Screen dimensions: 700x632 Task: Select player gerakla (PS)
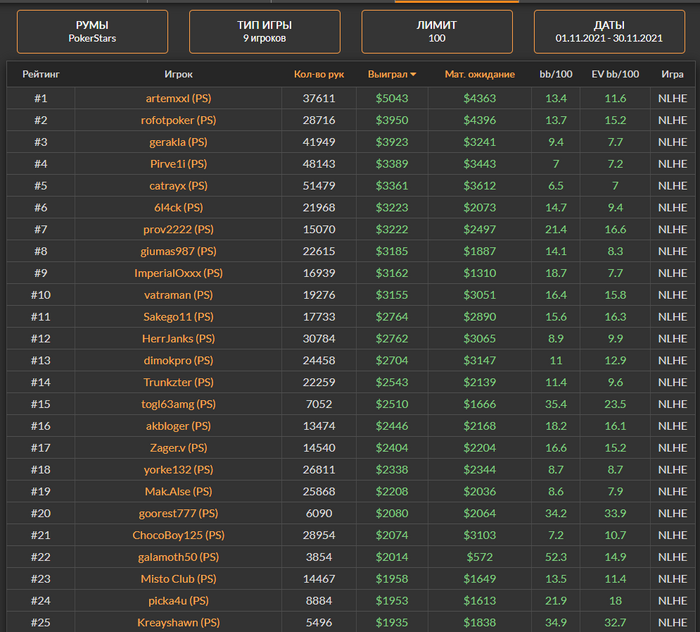click(x=178, y=142)
